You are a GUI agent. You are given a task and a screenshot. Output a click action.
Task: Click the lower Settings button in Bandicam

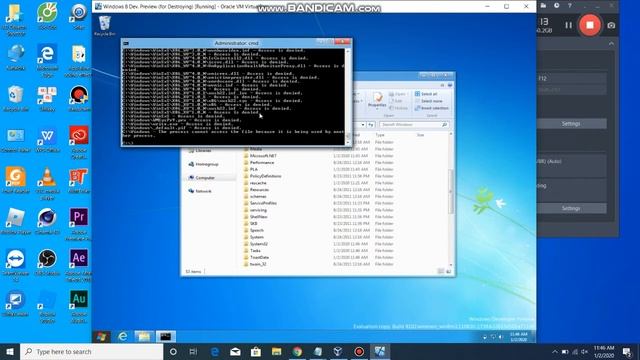pyautogui.click(x=571, y=208)
